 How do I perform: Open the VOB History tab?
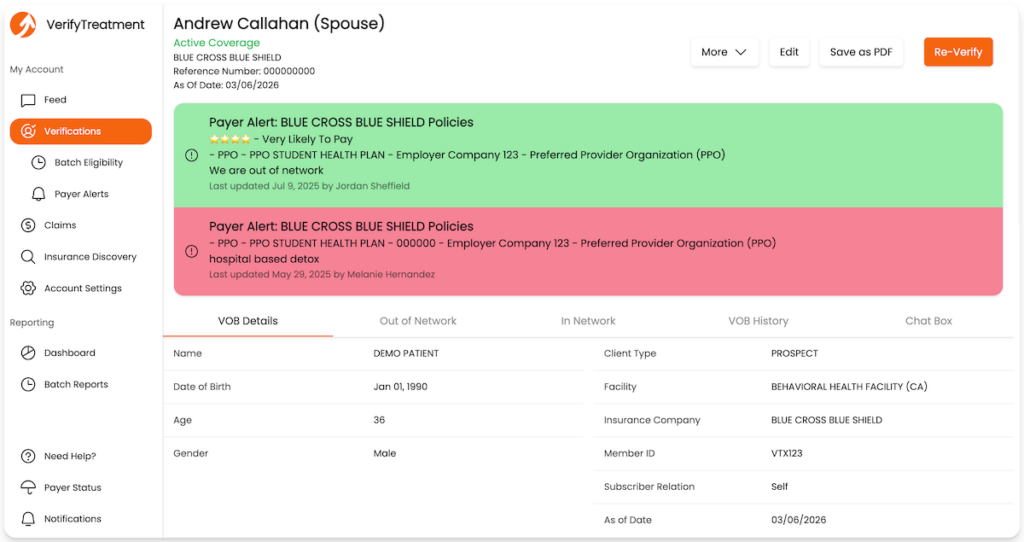758,321
